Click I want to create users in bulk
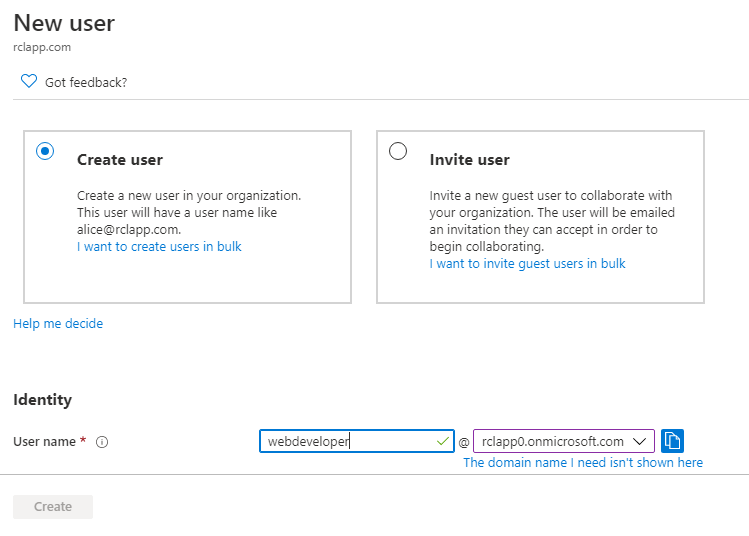Viewport: 749px width, 536px height. pos(159,247)
